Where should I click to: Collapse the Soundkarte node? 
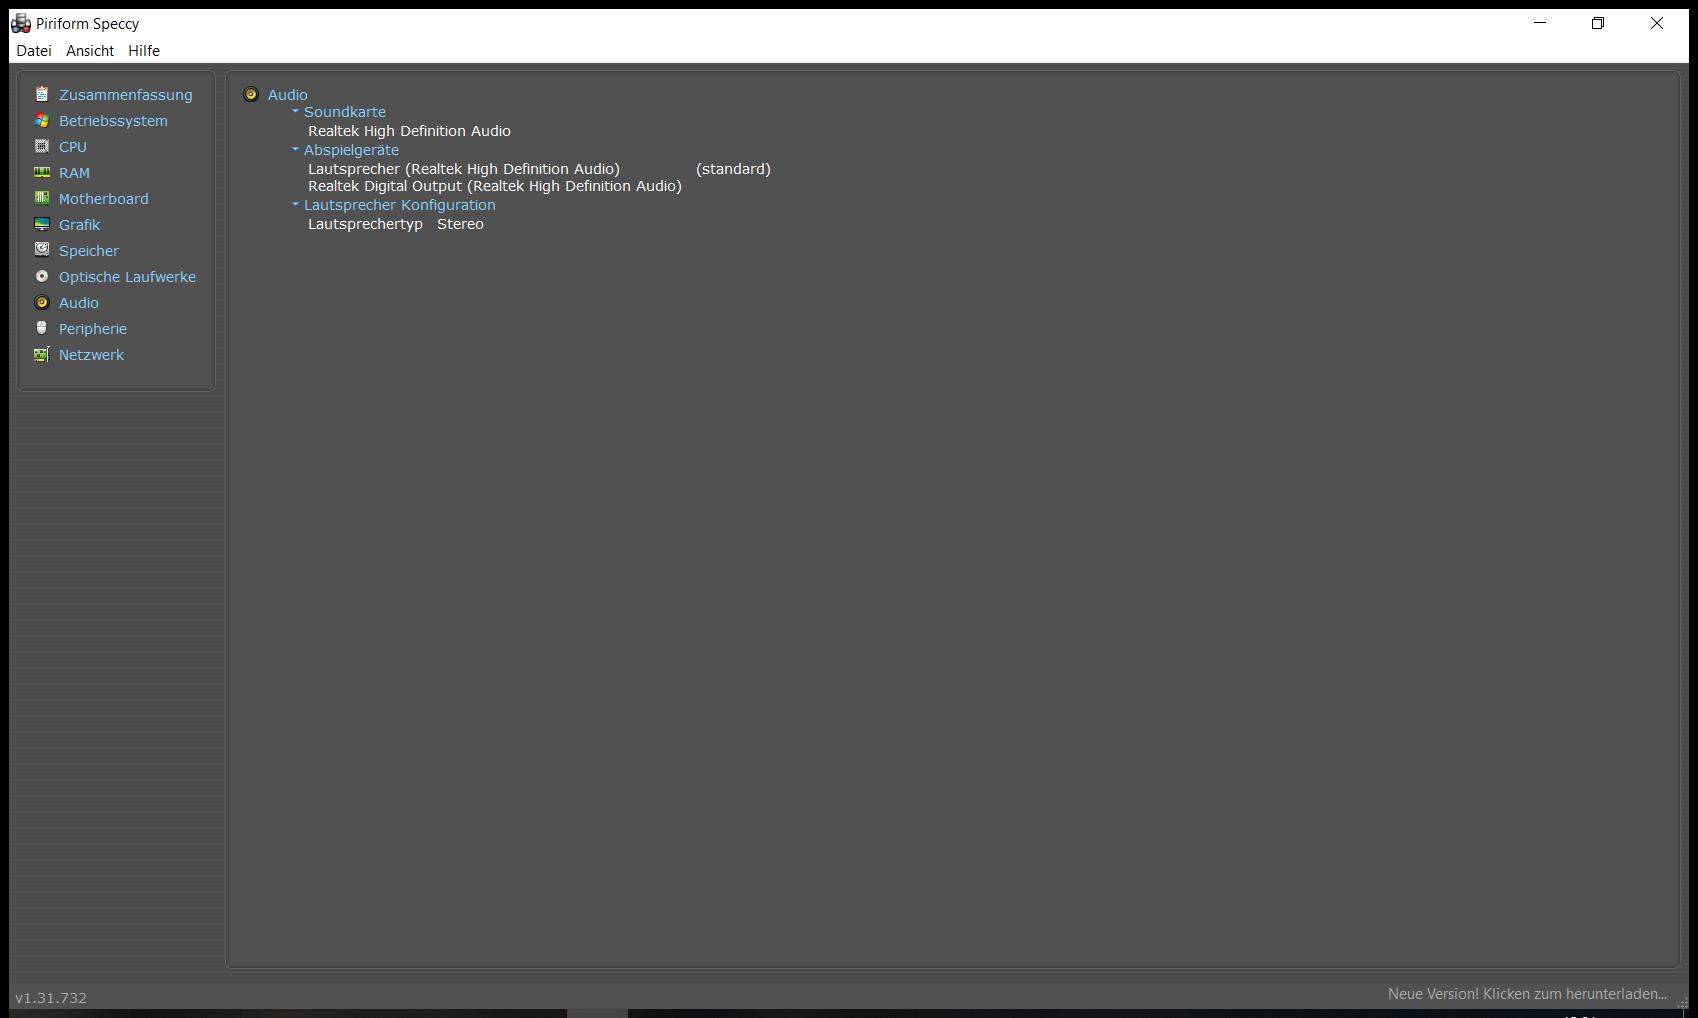295,111
